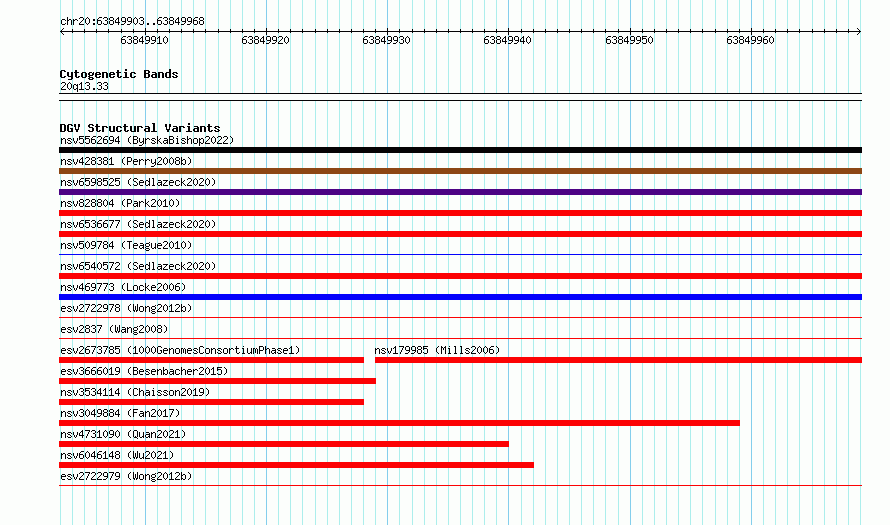Click ruler position 63849910
The height and width of the screenshot is (525, 890).
[x=144, y=40]
